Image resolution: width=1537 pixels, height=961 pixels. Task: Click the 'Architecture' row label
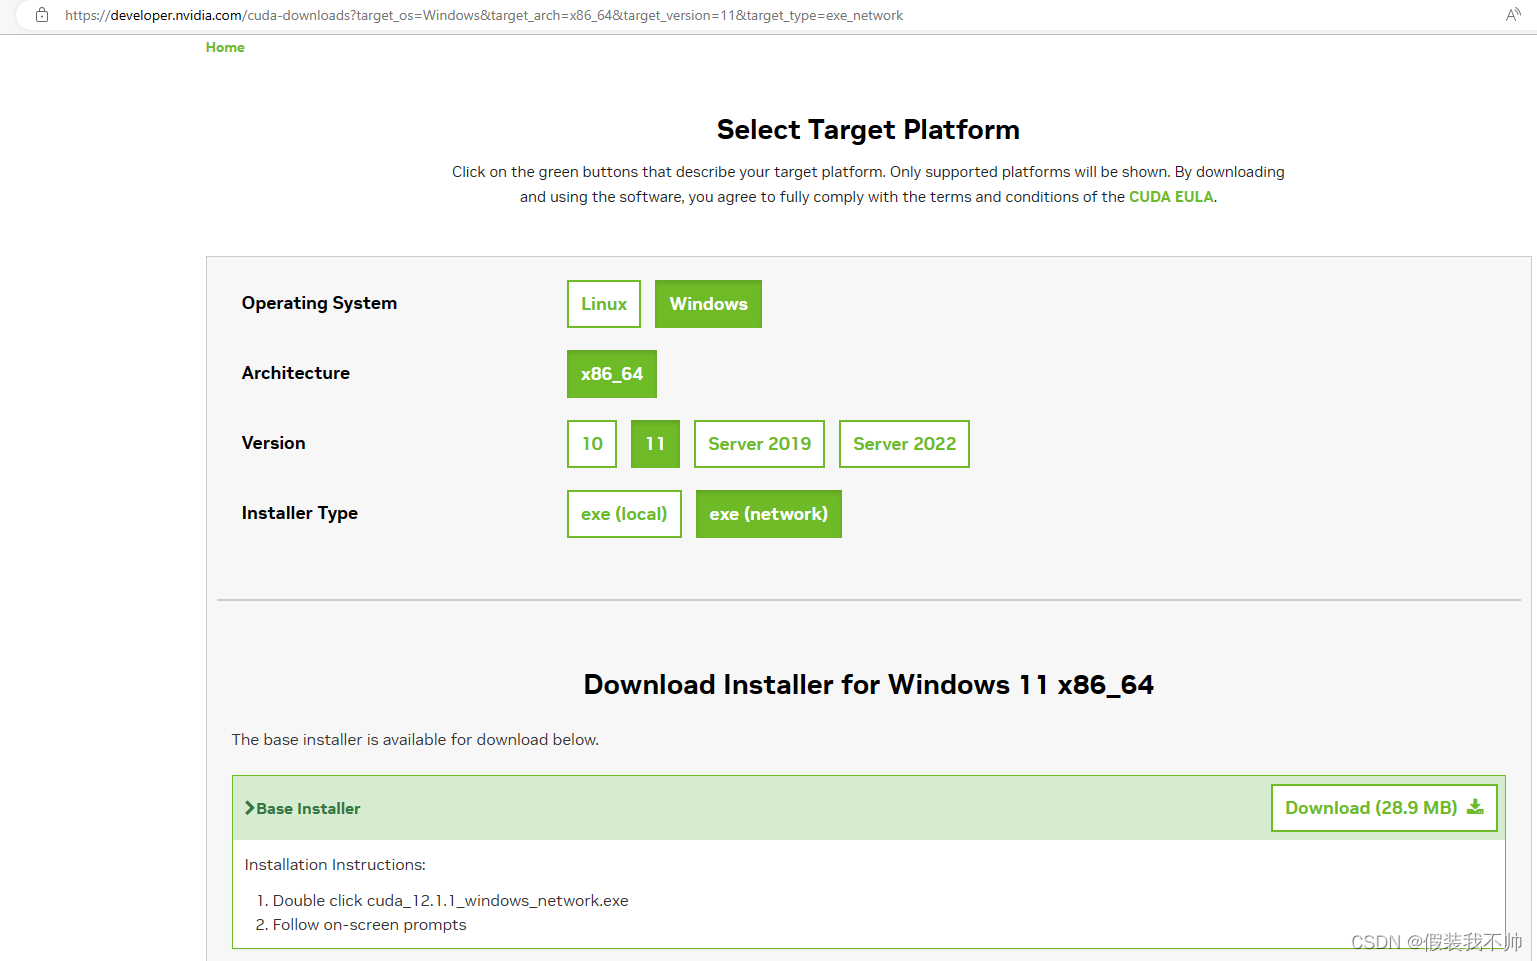[x=296, y=373]
